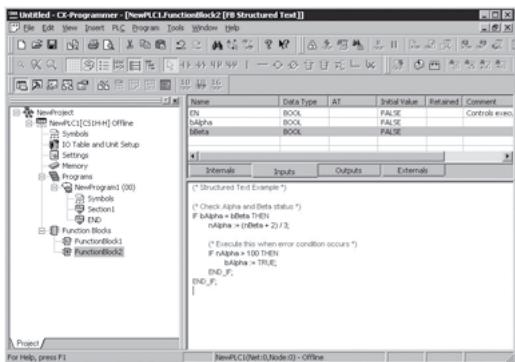This screenshot has height=362, width=515.
Task: Select FunctionBlock2 in tree
Action: 99,252
